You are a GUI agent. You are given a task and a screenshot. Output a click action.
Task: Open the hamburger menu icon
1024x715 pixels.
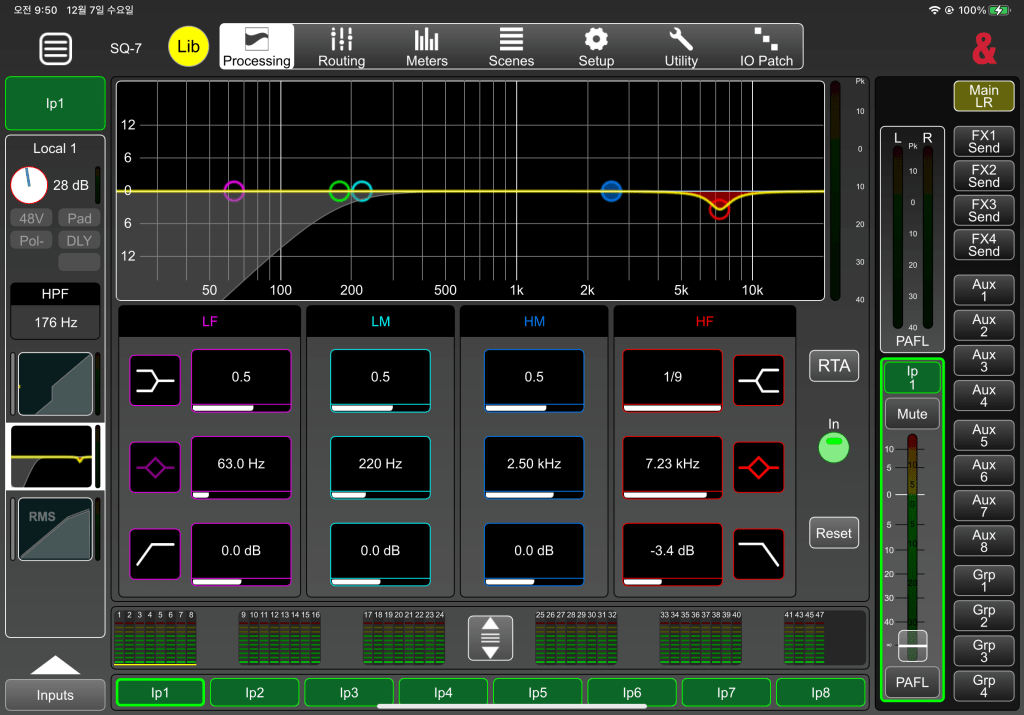click(x=56, y=47)
